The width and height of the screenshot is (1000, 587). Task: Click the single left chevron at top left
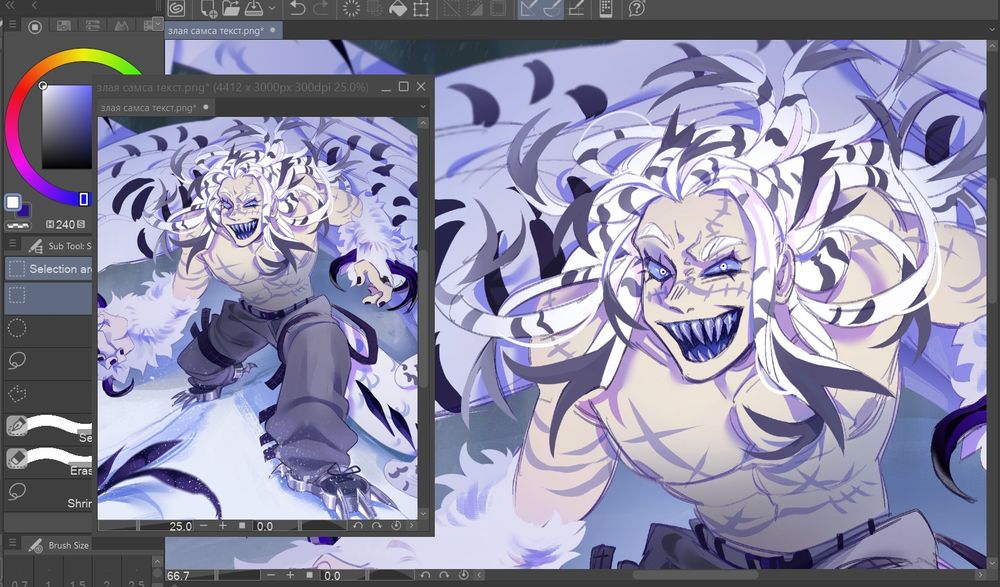tap(34, 4)
